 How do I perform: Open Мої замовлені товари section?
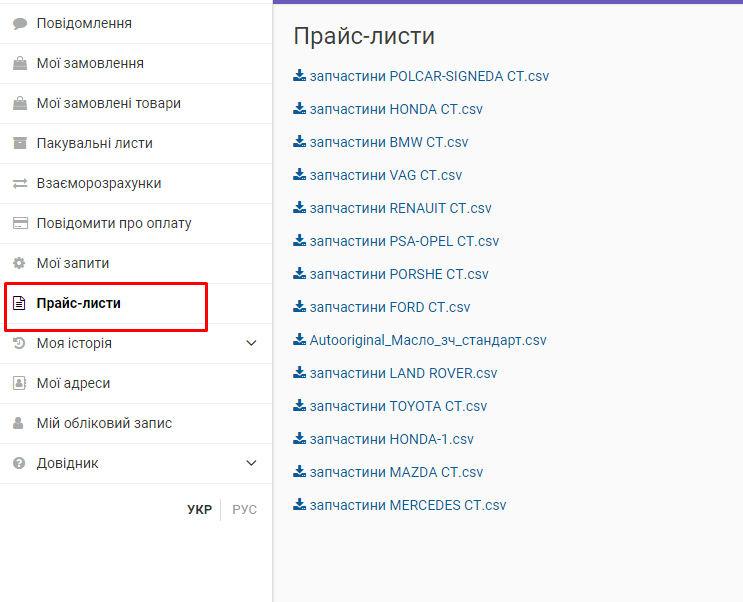[136, 103]
